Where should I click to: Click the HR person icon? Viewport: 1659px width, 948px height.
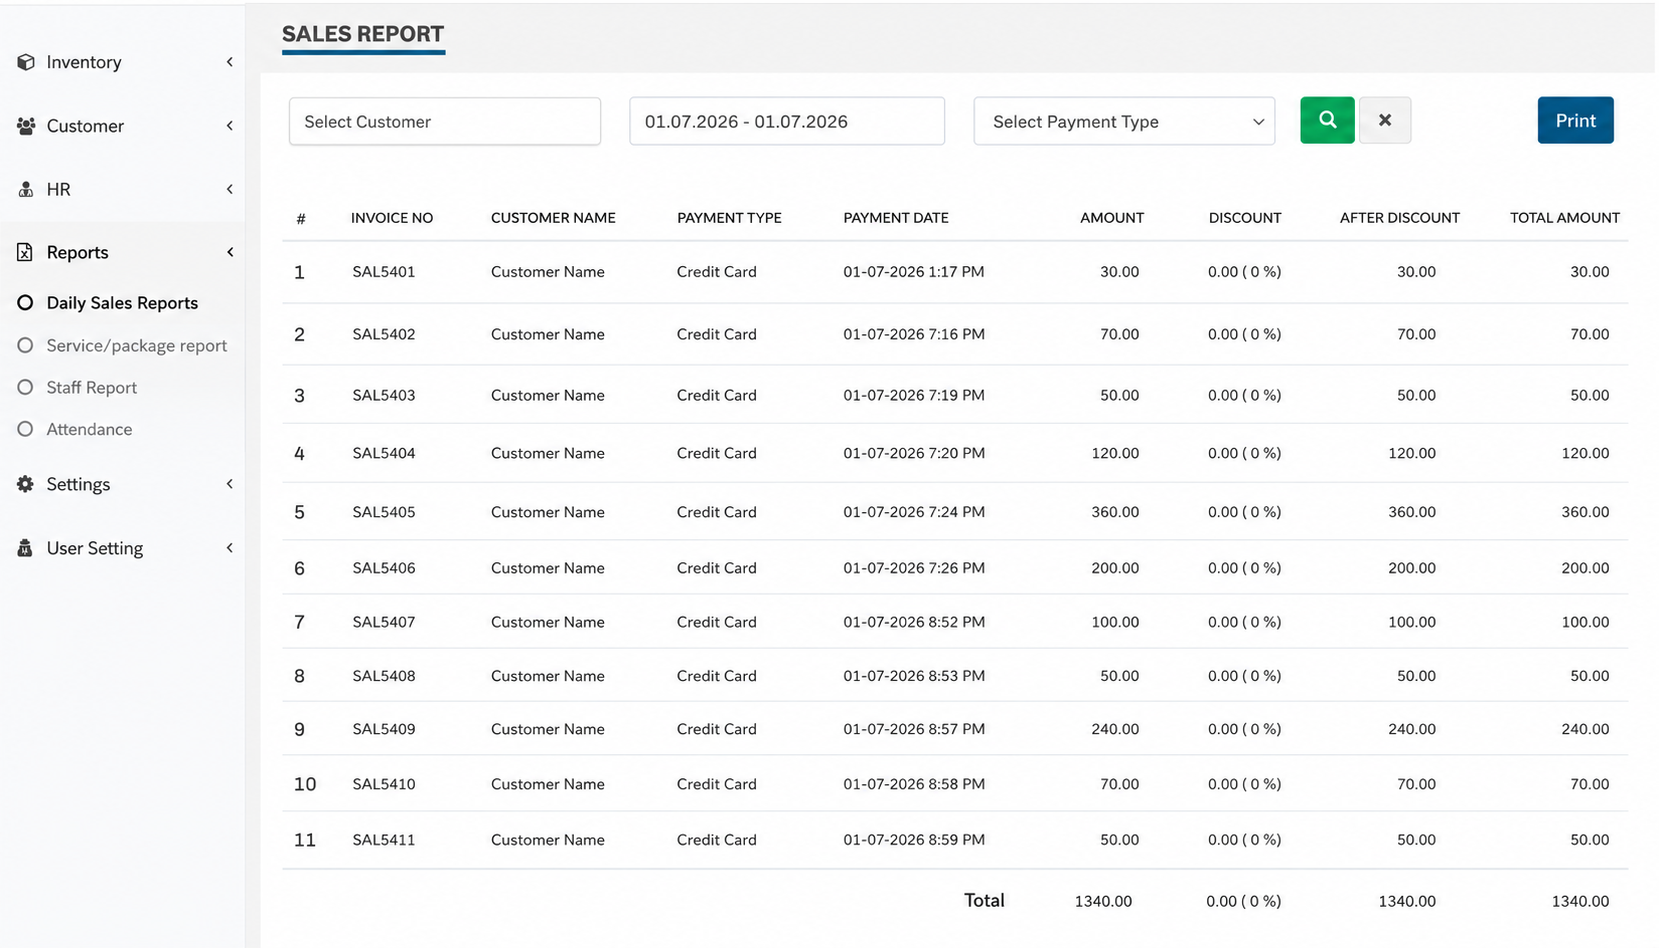(x=26, y=189)
